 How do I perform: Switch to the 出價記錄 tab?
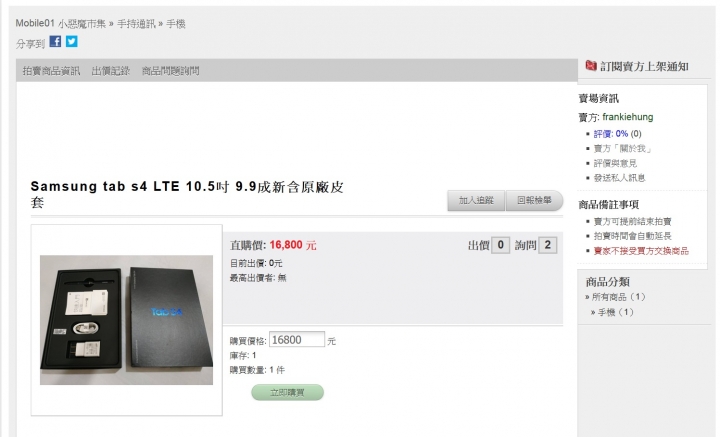click(x=111, y=71)
